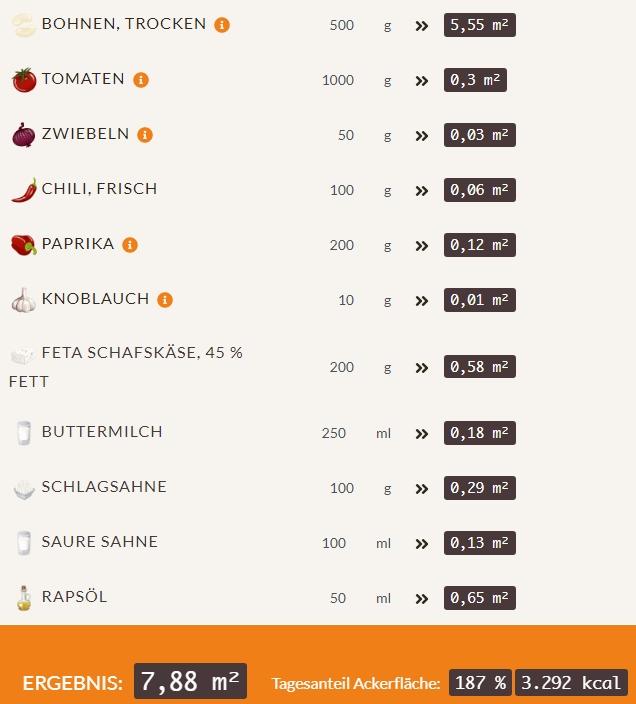Click the Tomaten quantity field showing 1000

click(338, 80)
